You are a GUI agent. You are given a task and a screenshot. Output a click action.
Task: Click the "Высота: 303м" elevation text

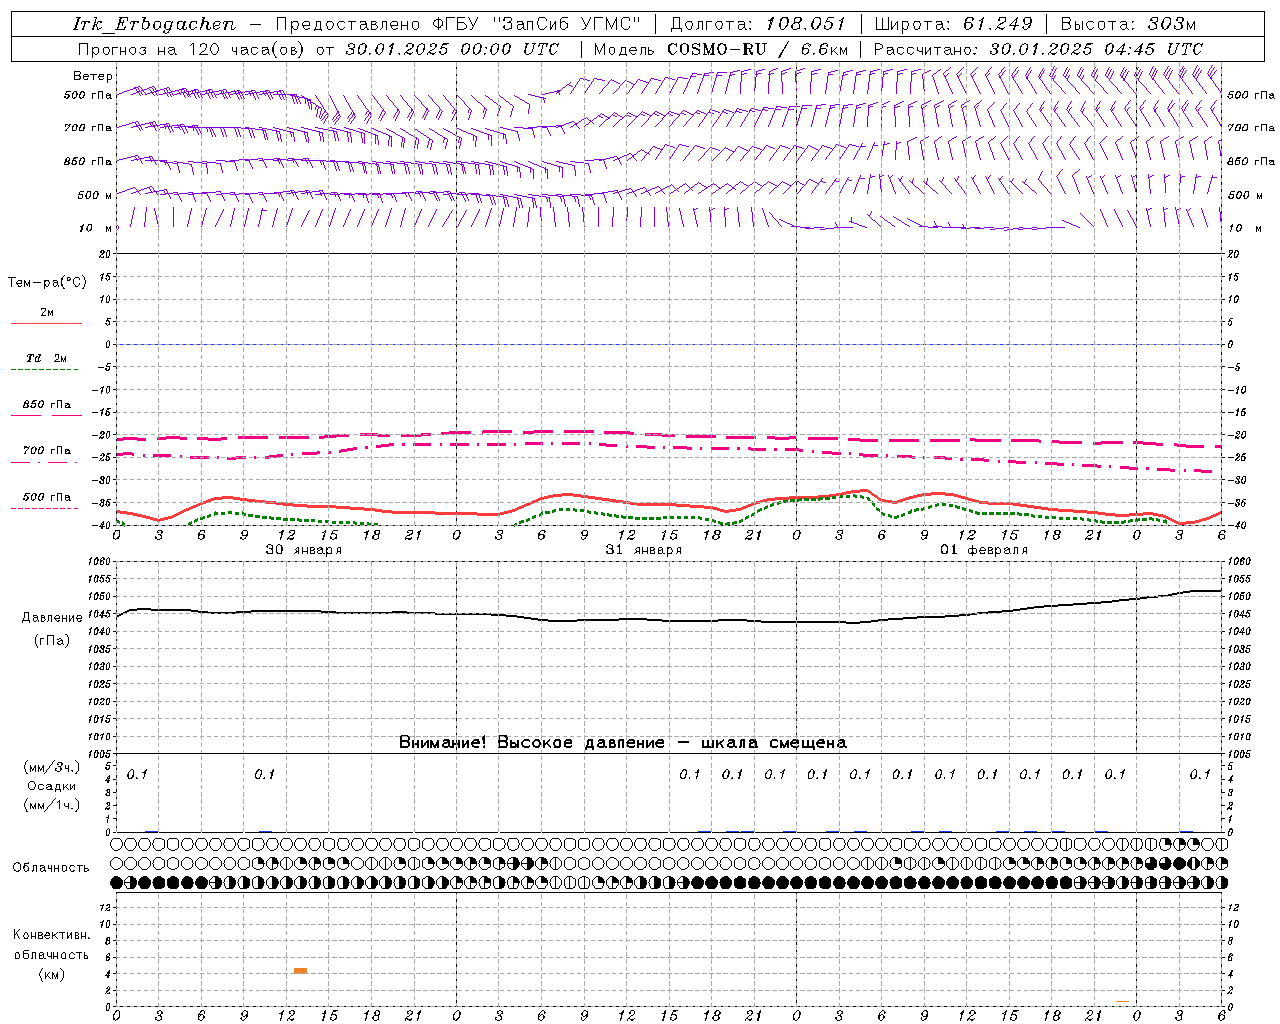[1128, 24]
